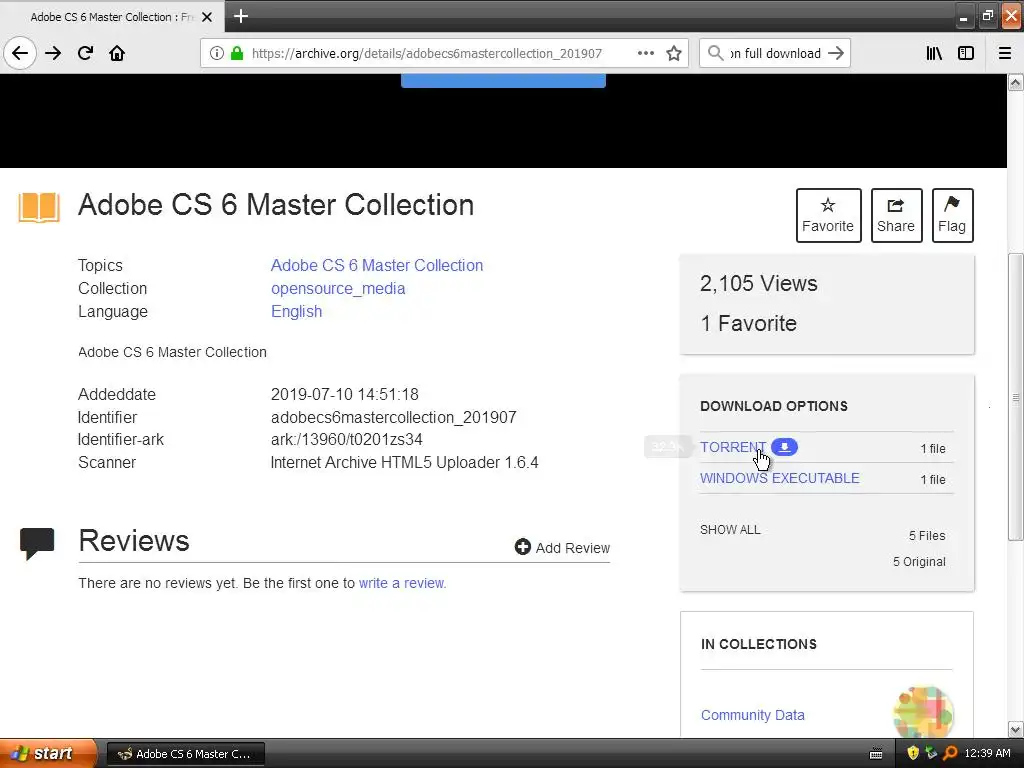Click the blue button above the black banner
Image resolution: width=1024 pixels, height=768 pixels.
pyautogui.click(x=503, y=80)
